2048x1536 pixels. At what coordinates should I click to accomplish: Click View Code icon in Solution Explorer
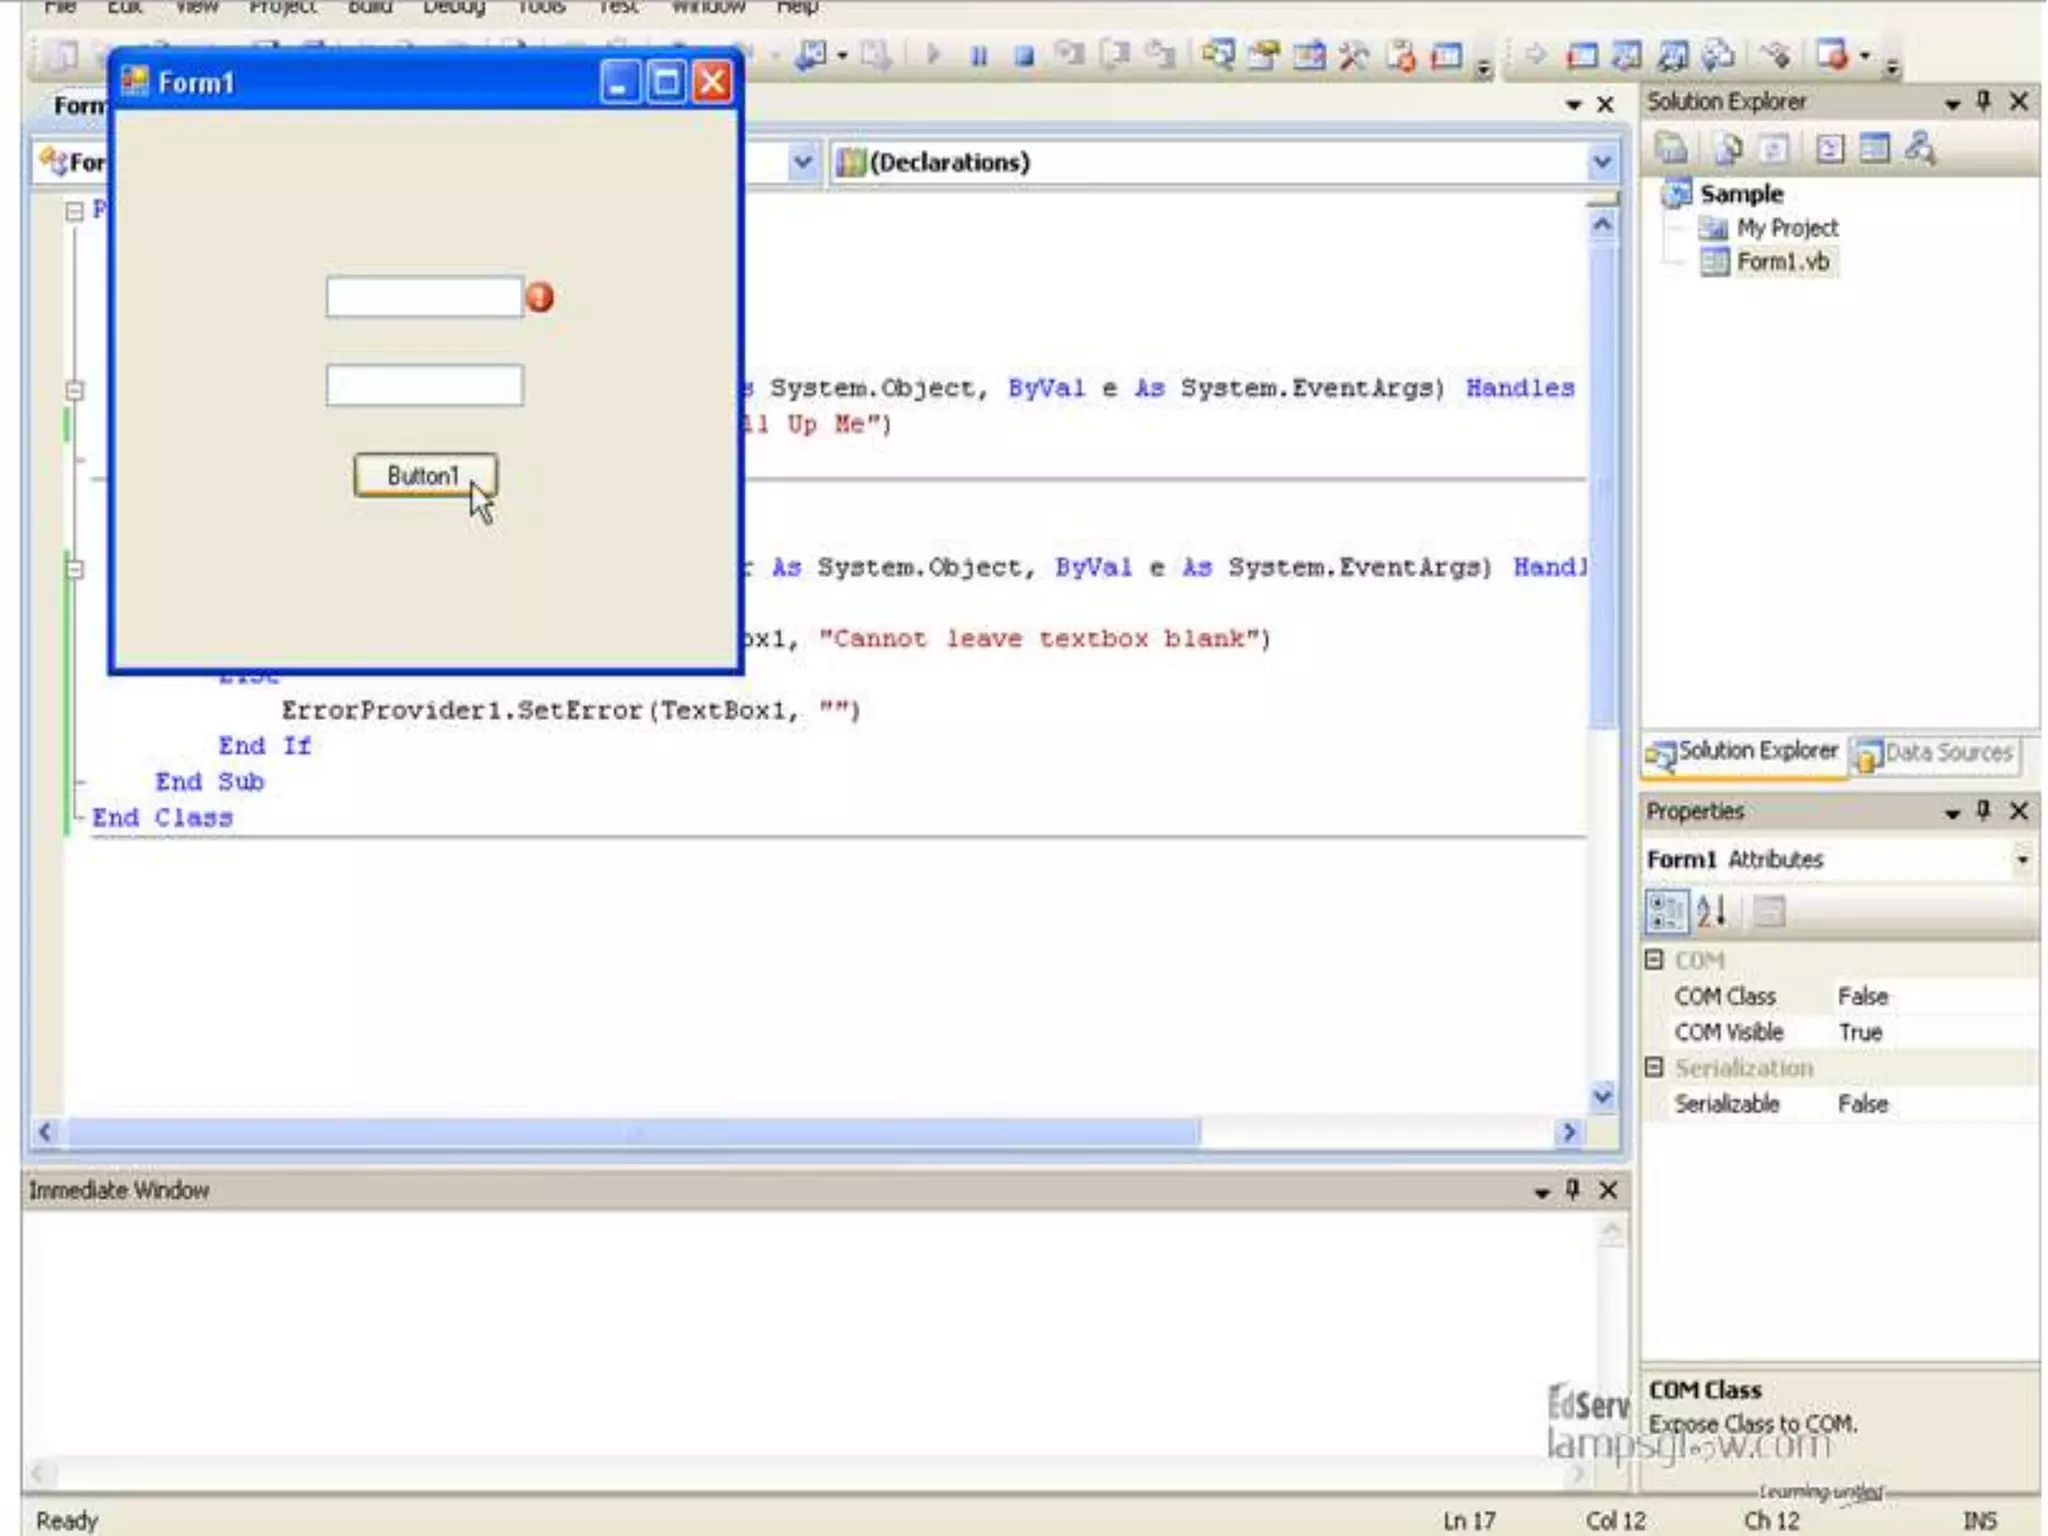[1829, 149]
